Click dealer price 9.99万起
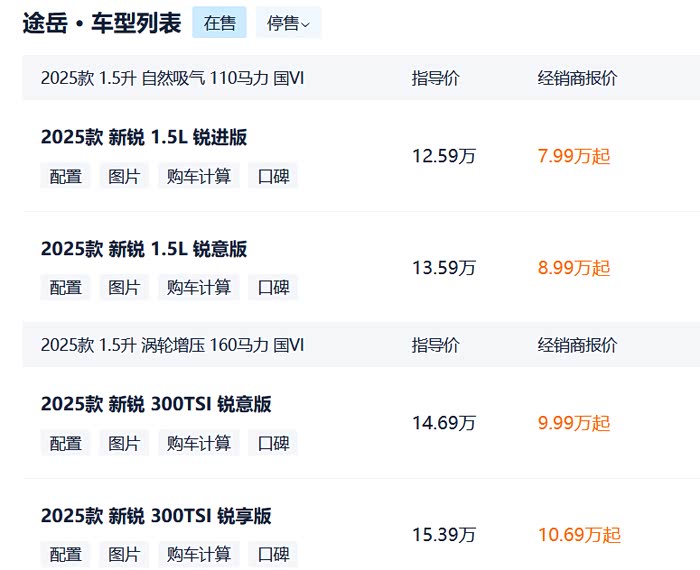This screenshot has width=700, height=570. (574, 423)
